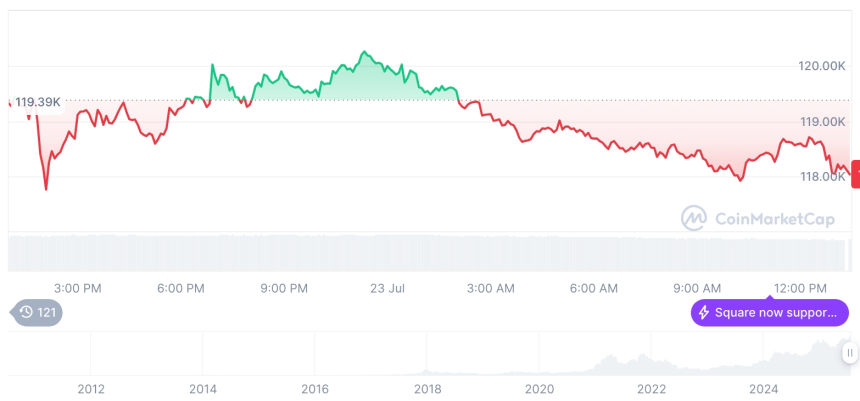Click the 12:00 PM time marker
This screenshot has height=401, width=860.
coord(801,289)
